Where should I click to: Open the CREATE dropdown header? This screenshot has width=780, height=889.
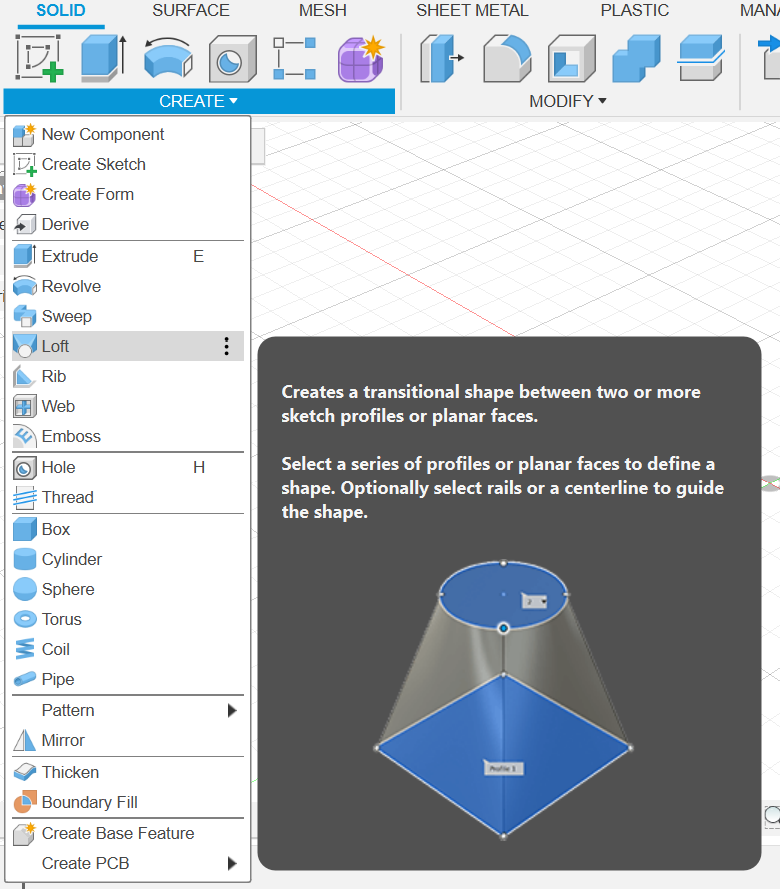198,101
